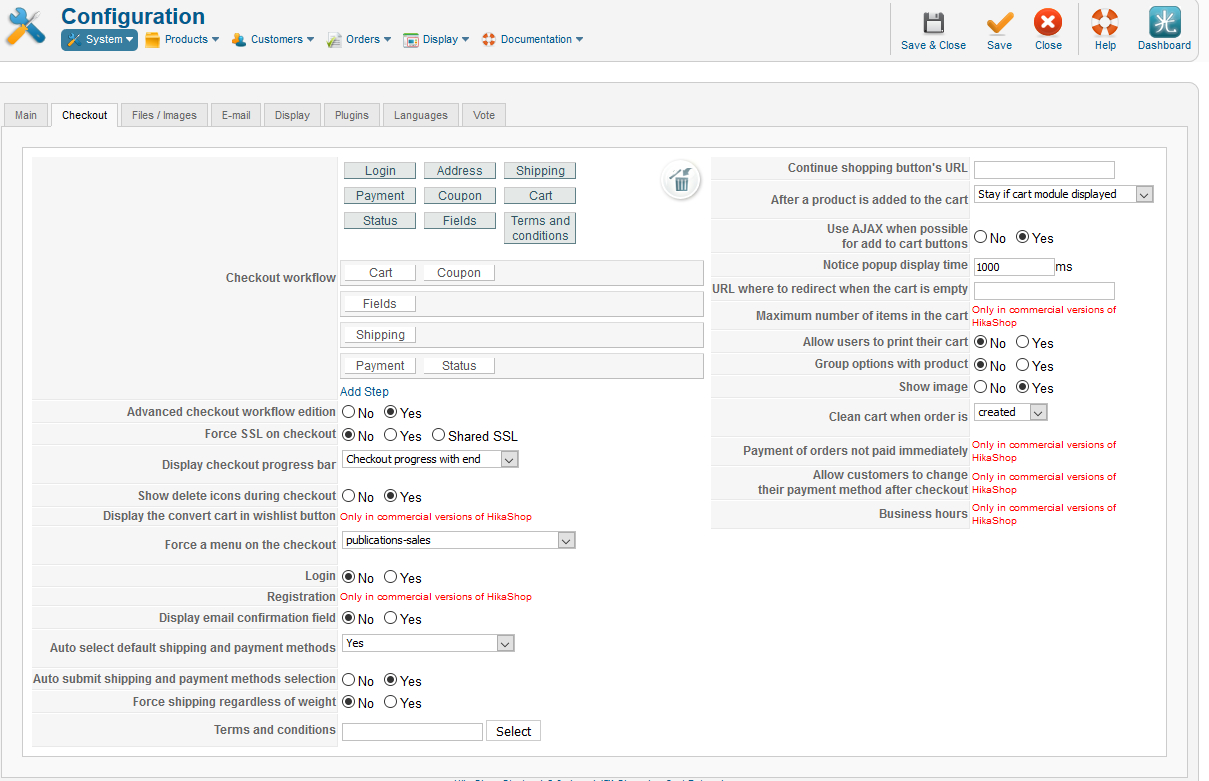This screenshot has height=781, width=1209.
Task: Go to the Dashboard icon
Action: [1164, 22]
